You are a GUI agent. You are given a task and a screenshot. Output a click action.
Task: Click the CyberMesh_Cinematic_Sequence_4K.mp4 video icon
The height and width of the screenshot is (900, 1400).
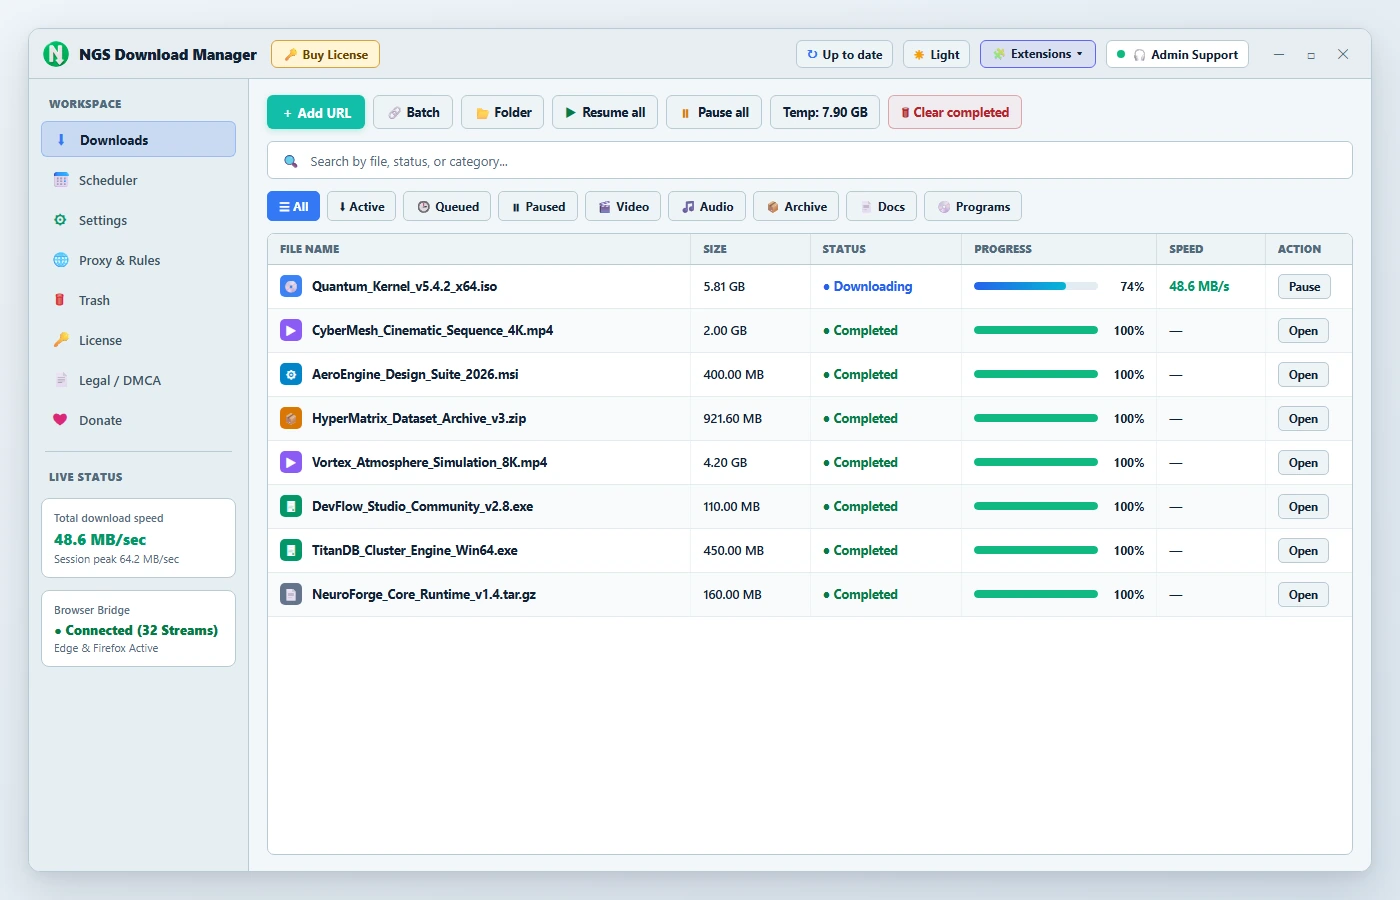(291, 331)
